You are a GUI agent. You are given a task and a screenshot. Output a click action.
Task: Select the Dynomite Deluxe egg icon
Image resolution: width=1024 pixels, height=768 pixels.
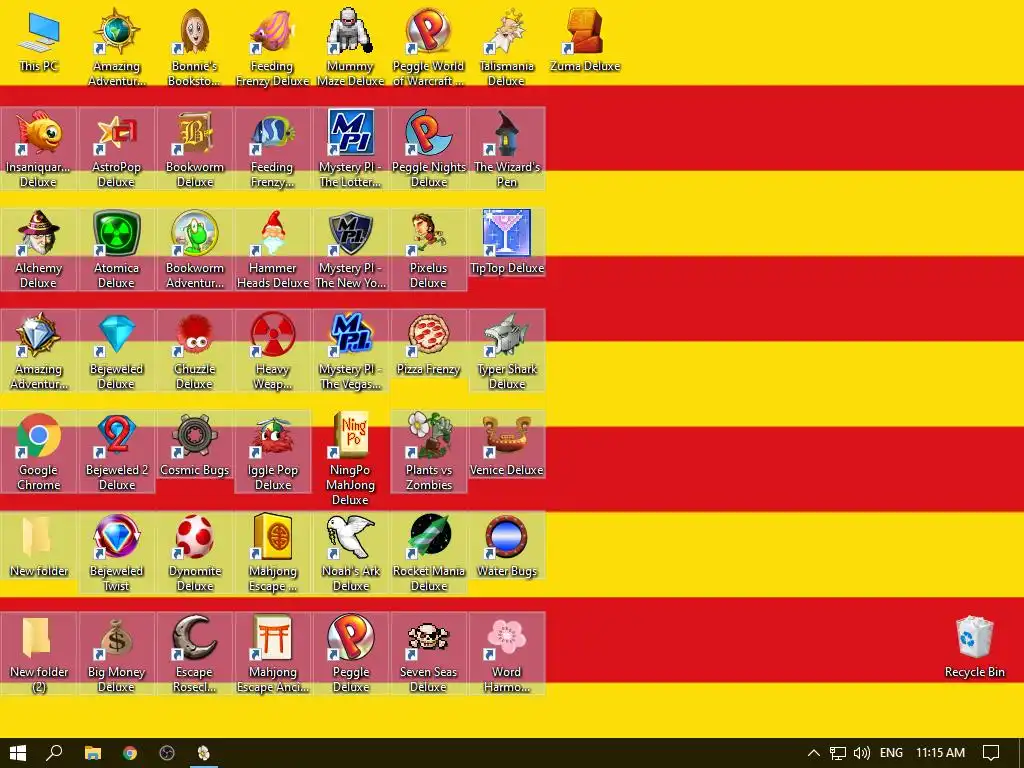tap(195, 553)
